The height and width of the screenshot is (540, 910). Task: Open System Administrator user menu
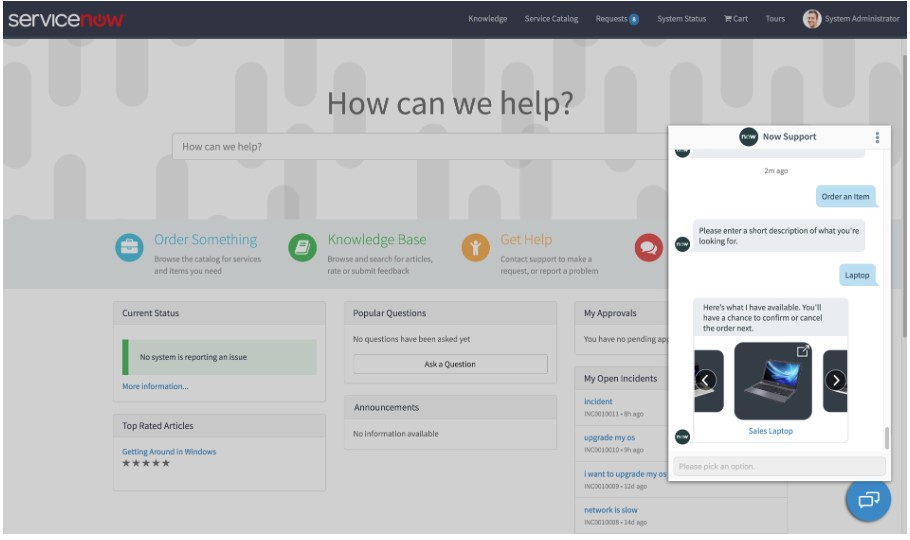pyautogui.click(x=851, y=19)
